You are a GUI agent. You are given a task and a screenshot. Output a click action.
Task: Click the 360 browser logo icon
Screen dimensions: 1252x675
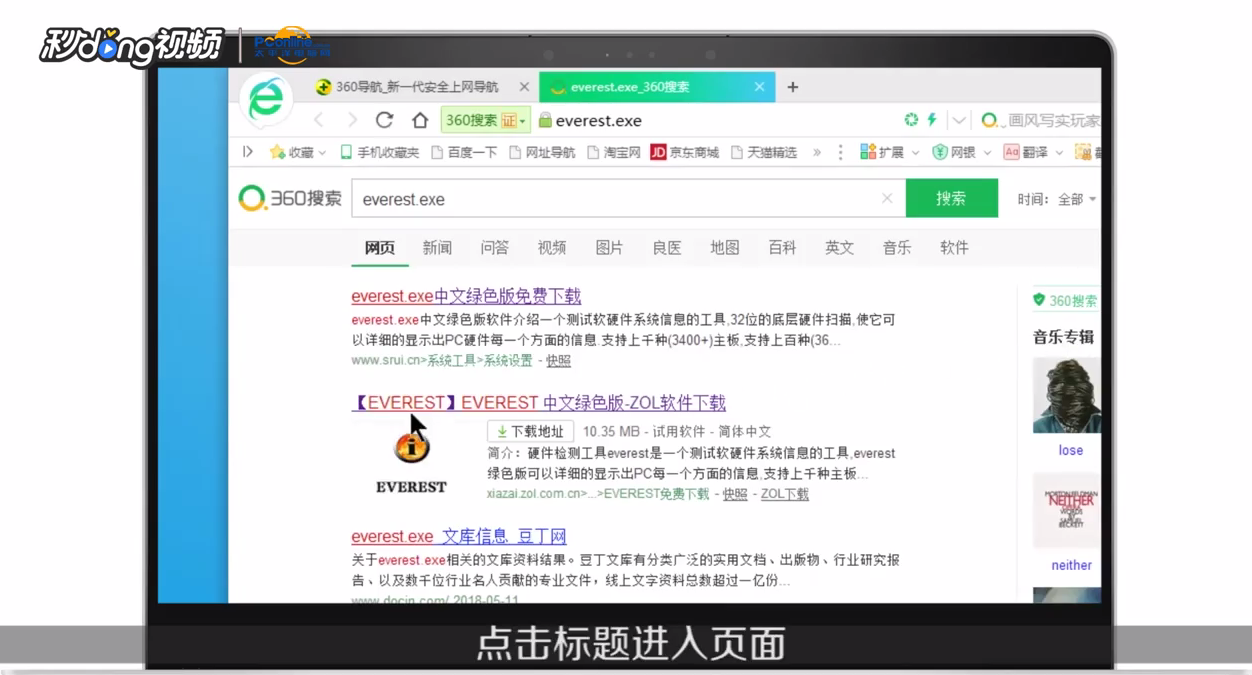coord(267,98)
